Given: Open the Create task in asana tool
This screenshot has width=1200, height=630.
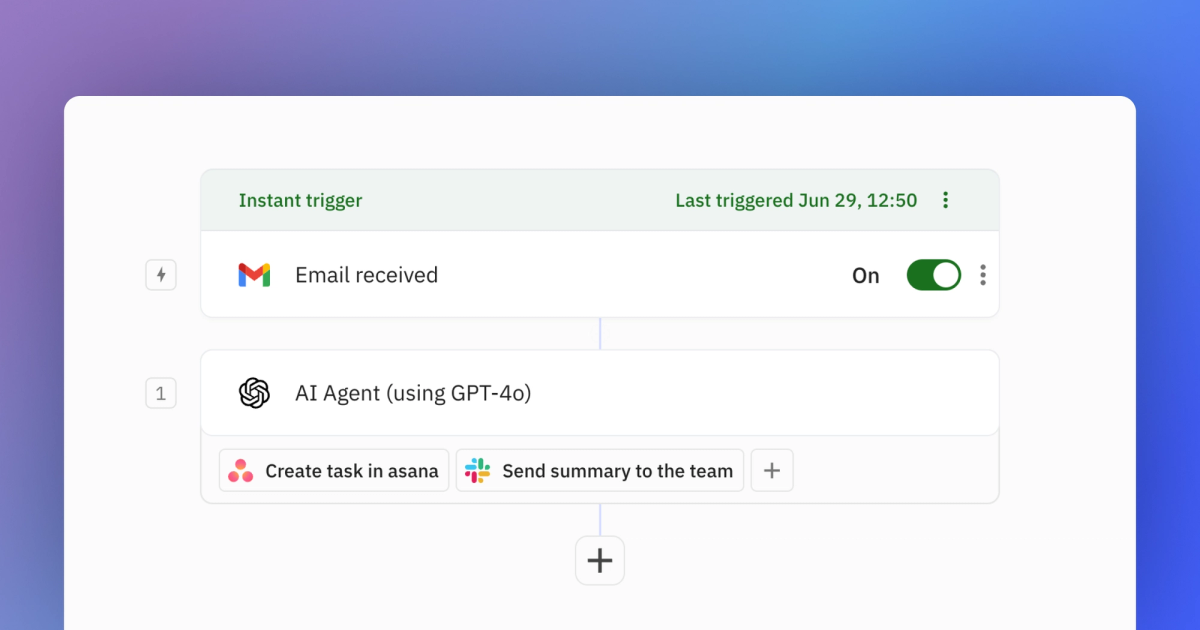Looking at the screenshot, I should pyautogui.click(x=333, y=470).
